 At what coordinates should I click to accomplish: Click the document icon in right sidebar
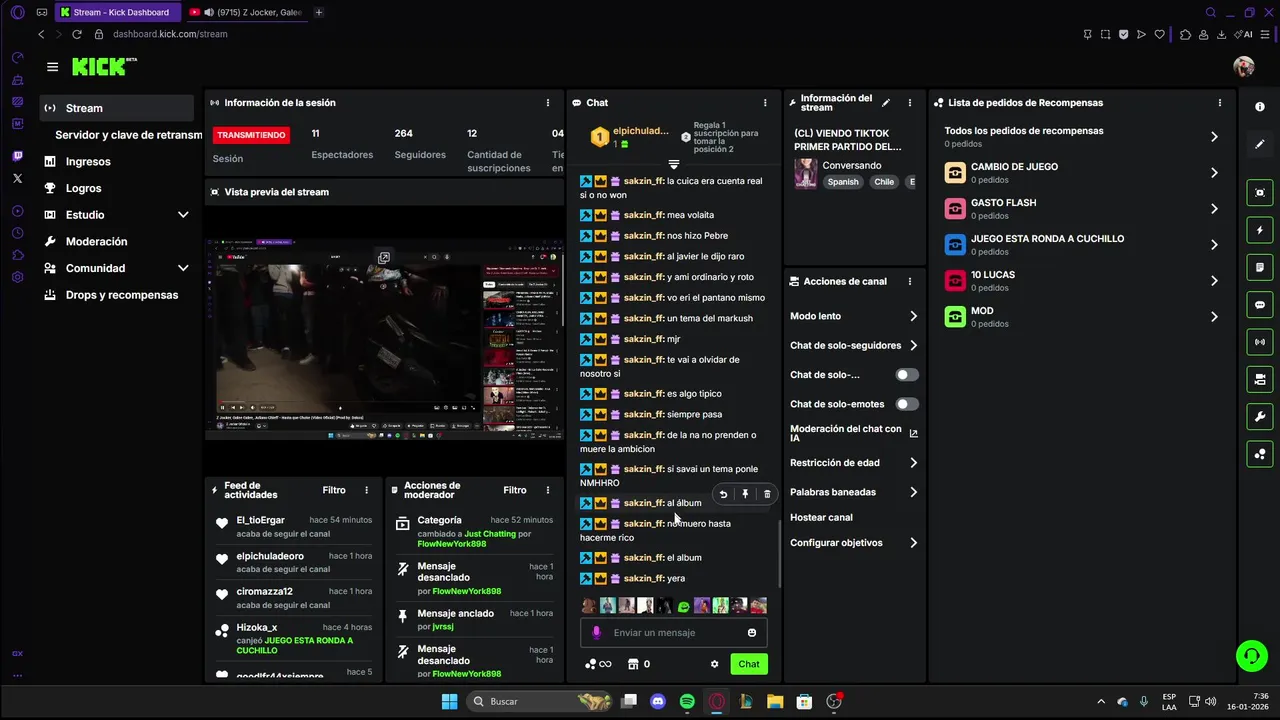pos(1260,267)
